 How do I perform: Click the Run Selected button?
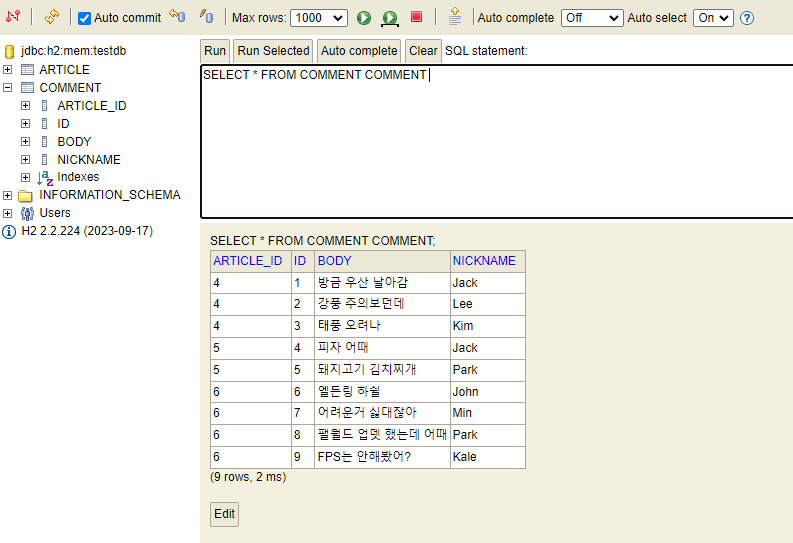[x=273, y=51]
